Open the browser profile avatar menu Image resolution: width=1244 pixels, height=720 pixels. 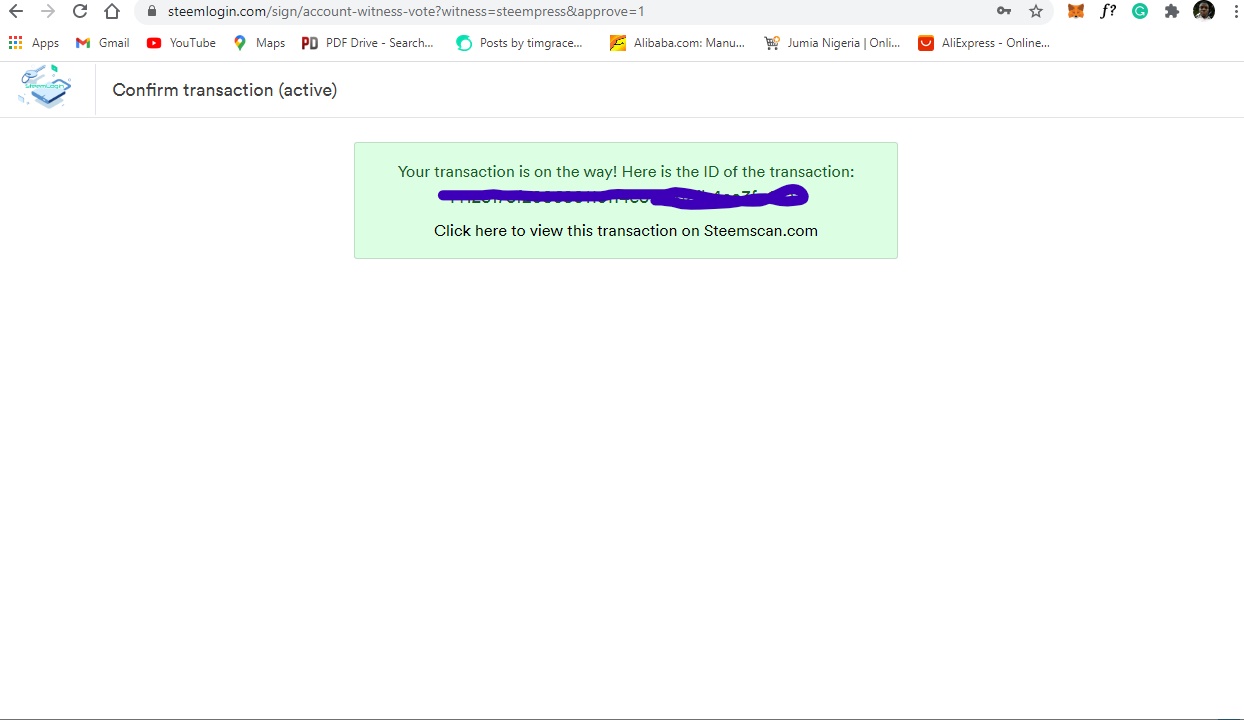click(x=1204, y=11)
